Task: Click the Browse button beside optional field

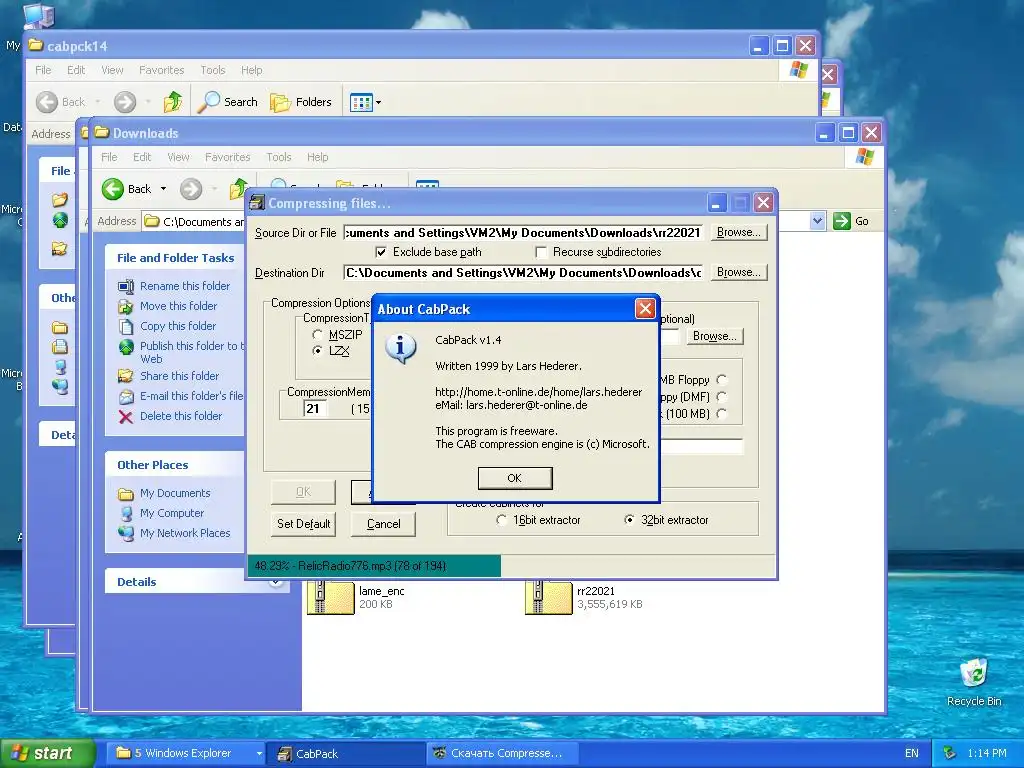Action: 714,336
